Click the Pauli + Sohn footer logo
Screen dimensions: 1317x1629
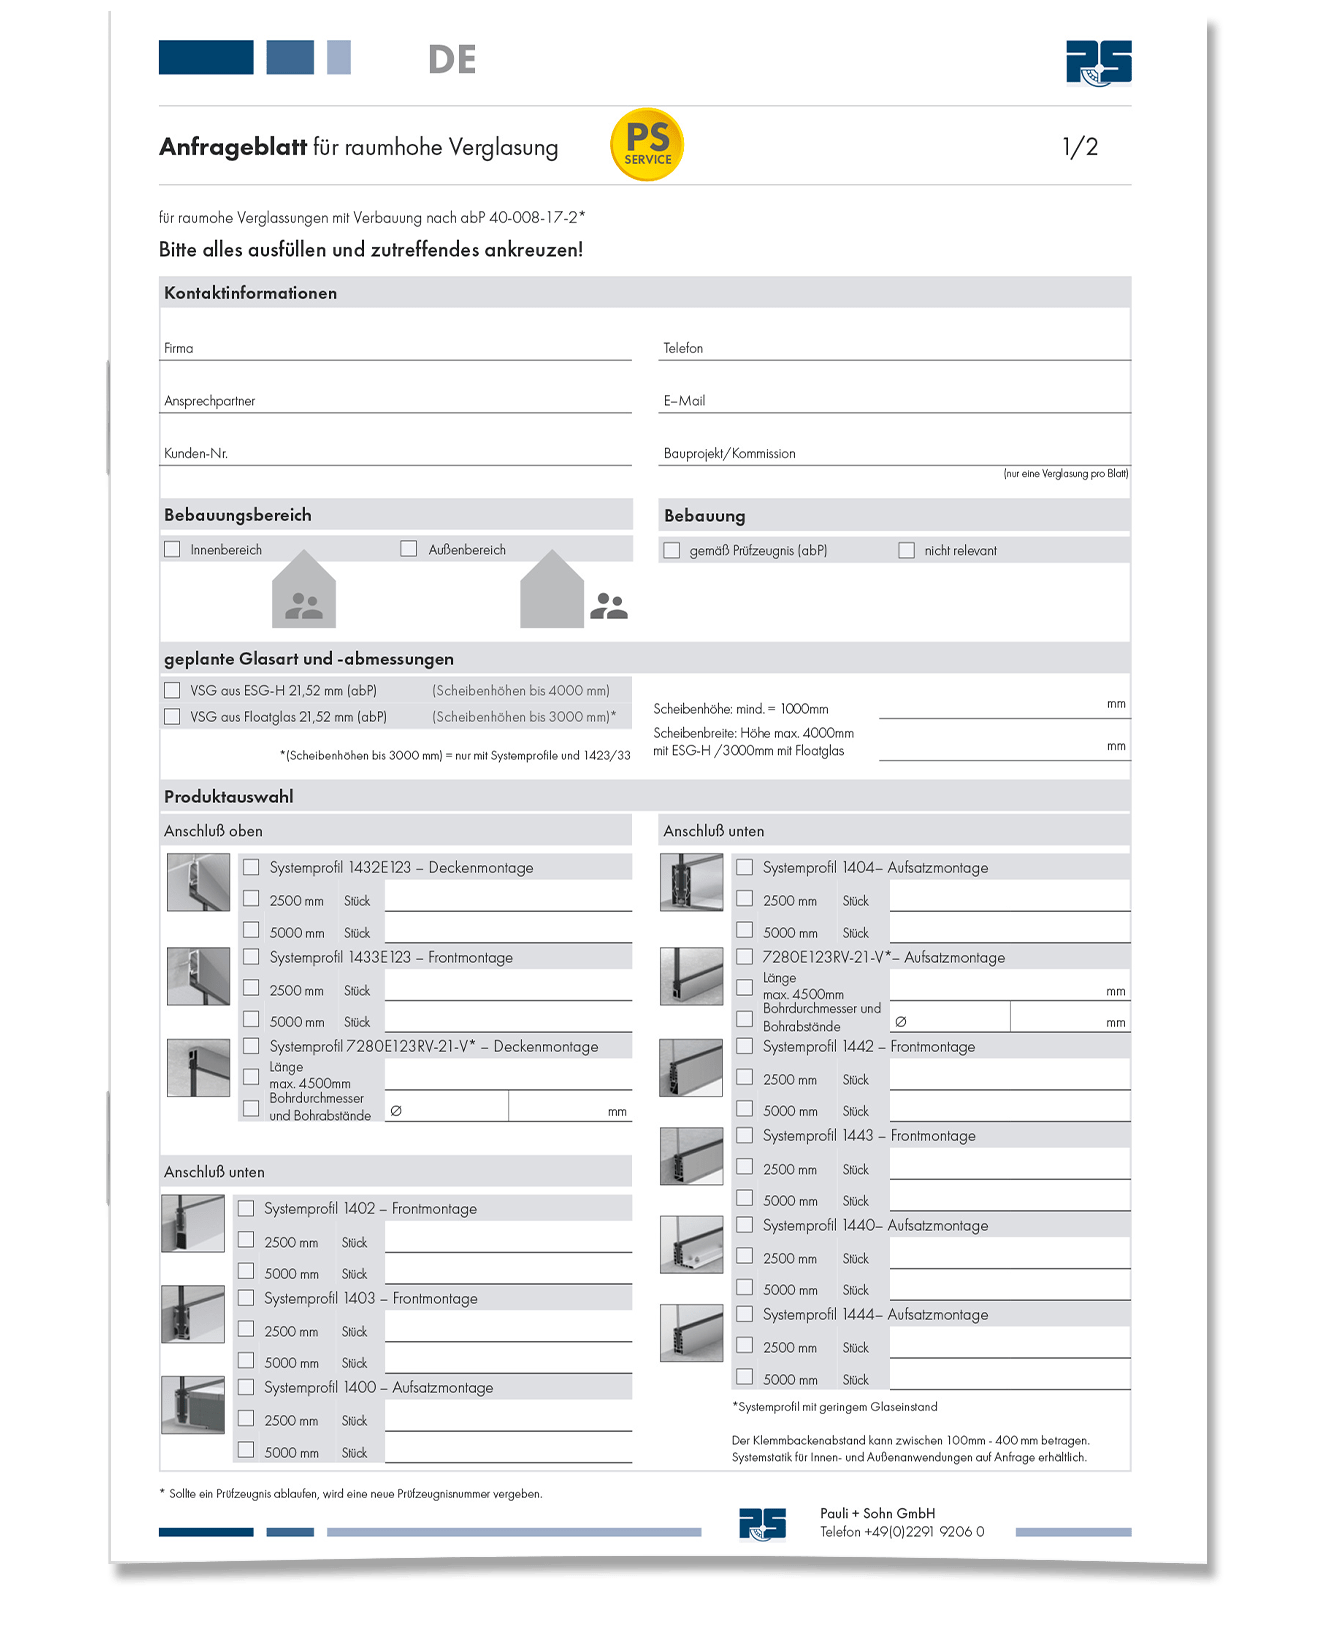pyautogui.click(x=762, y=1524)
